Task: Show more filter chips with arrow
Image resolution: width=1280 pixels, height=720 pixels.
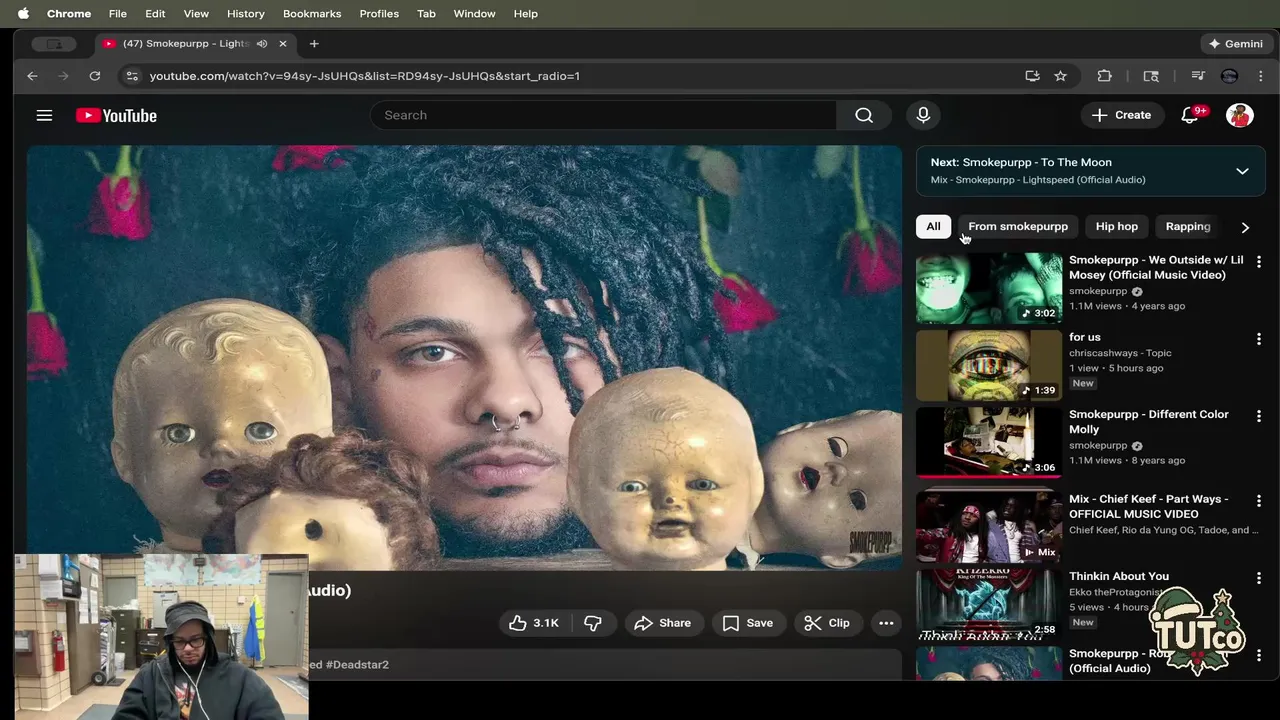Action: pos(1245,227)
